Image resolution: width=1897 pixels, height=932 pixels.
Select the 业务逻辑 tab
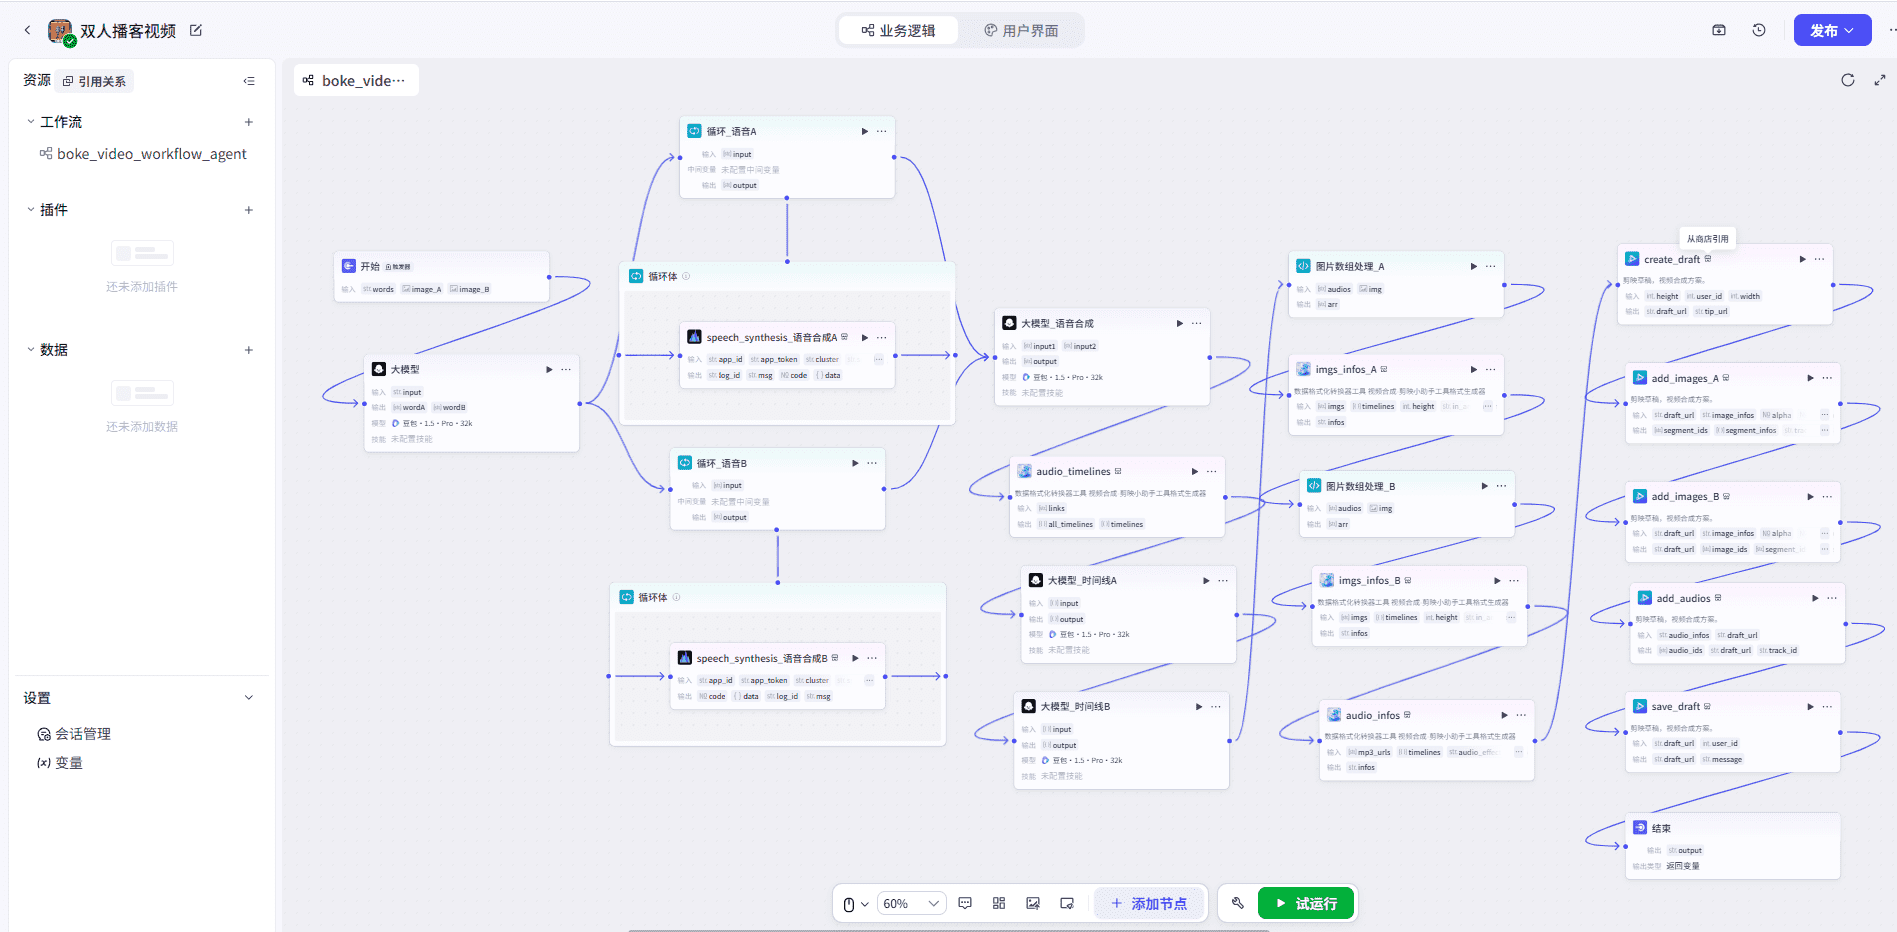(x=898, y=31)
